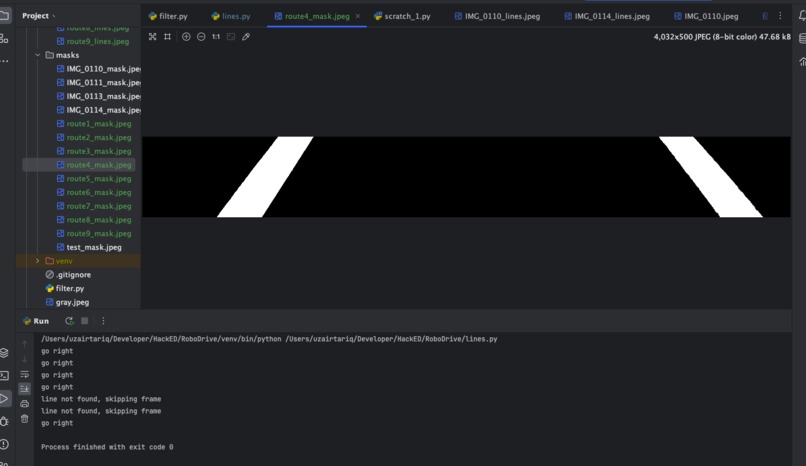Screen dimensions: 806x466
Task: Toggle the grid display icon in image toolbar
Action: (x=168, y=36)
